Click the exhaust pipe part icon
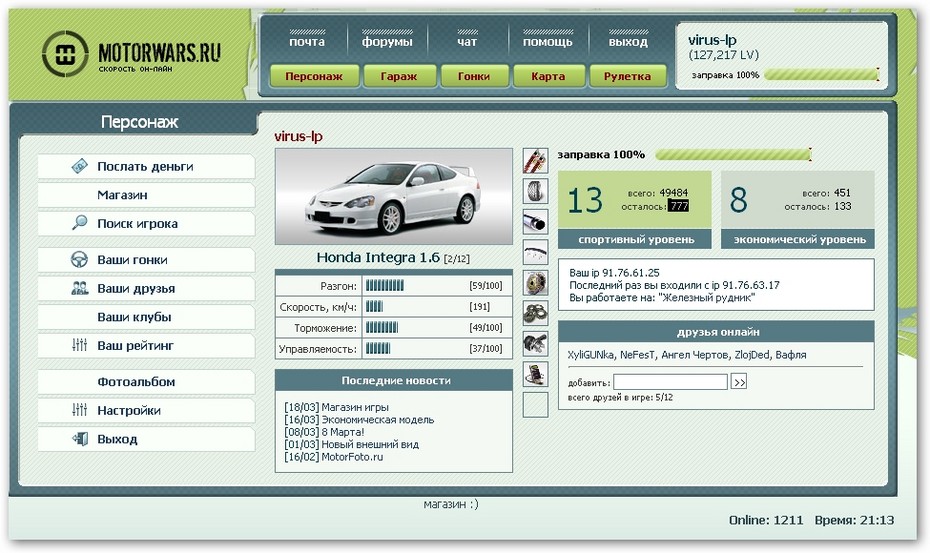Image resolution: width=930 pixels, height=553 pixels. click(x=535, y=223)
